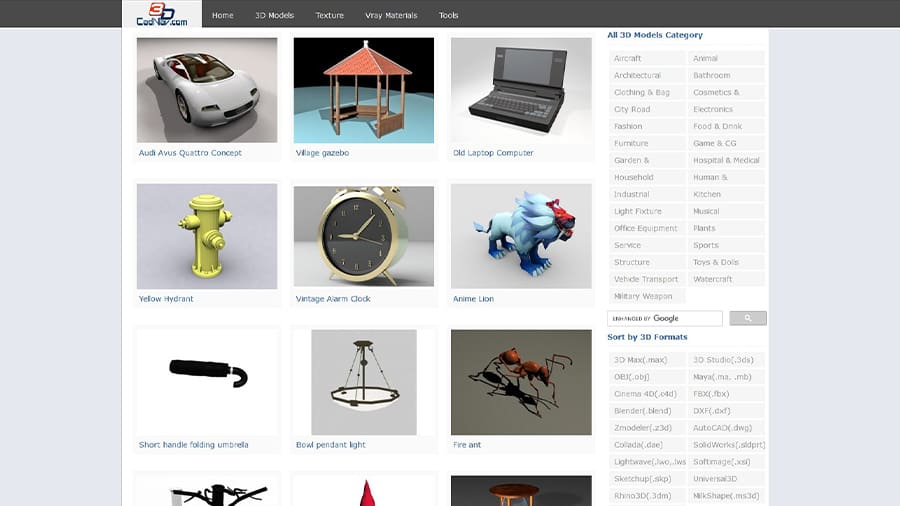Open the Vray Materials menu

(391, 15)
